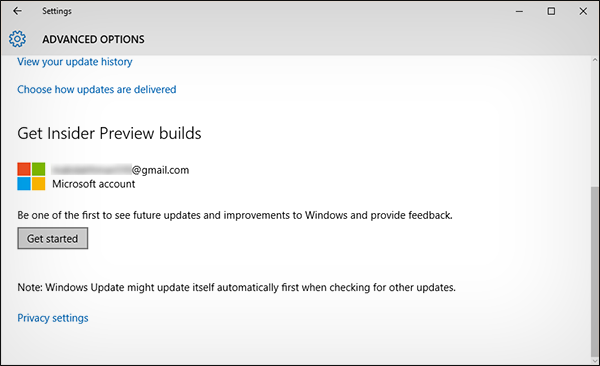600x366 pixels.
Task: Click the vertical scrollbar thumb
Action: coord(595,271)
